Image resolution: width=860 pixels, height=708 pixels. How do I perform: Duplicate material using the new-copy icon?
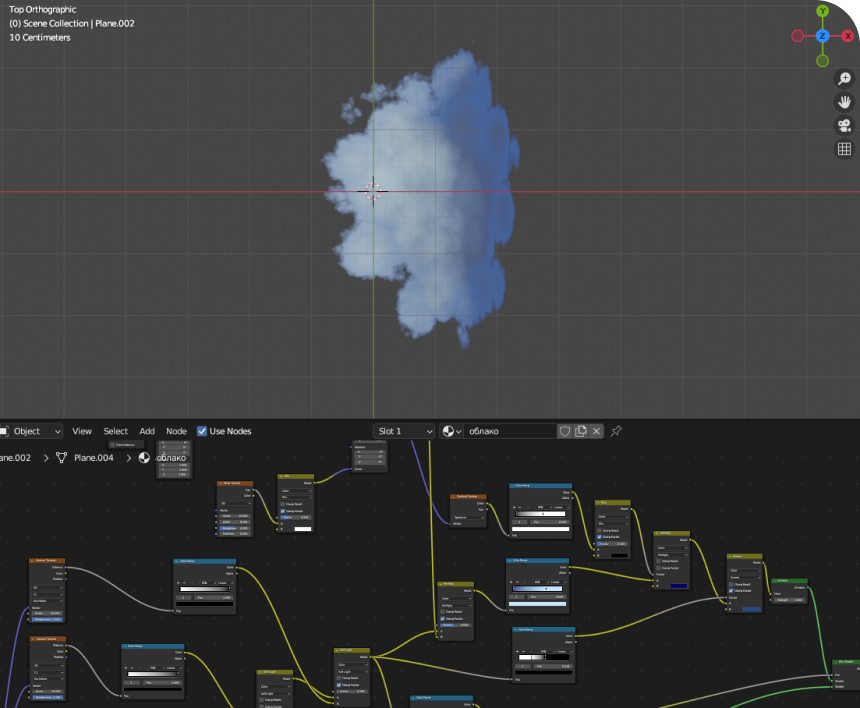click(x=581, y=431)
